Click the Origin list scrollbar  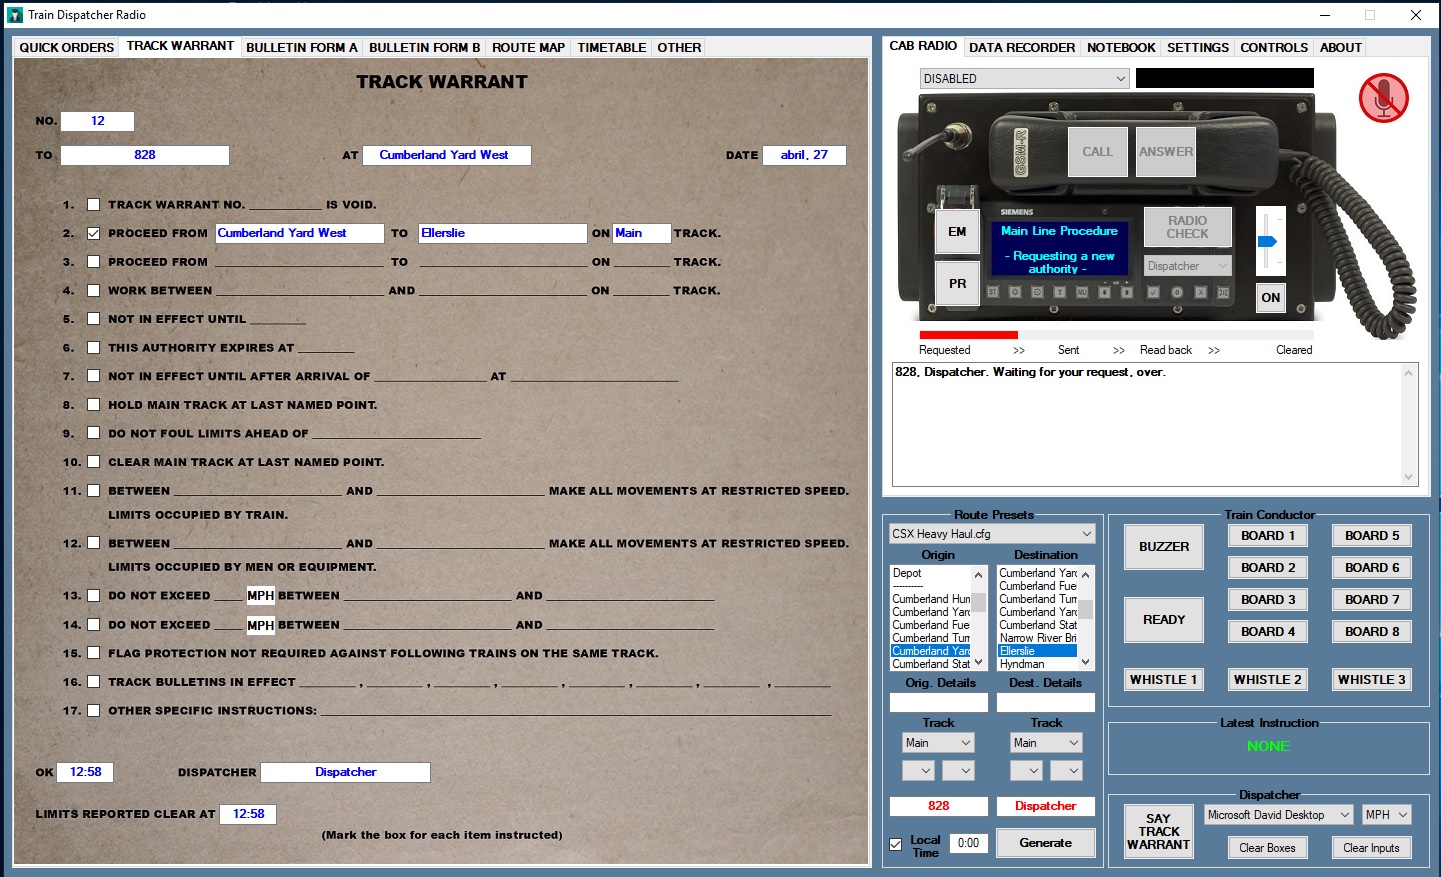pos(979,618)
